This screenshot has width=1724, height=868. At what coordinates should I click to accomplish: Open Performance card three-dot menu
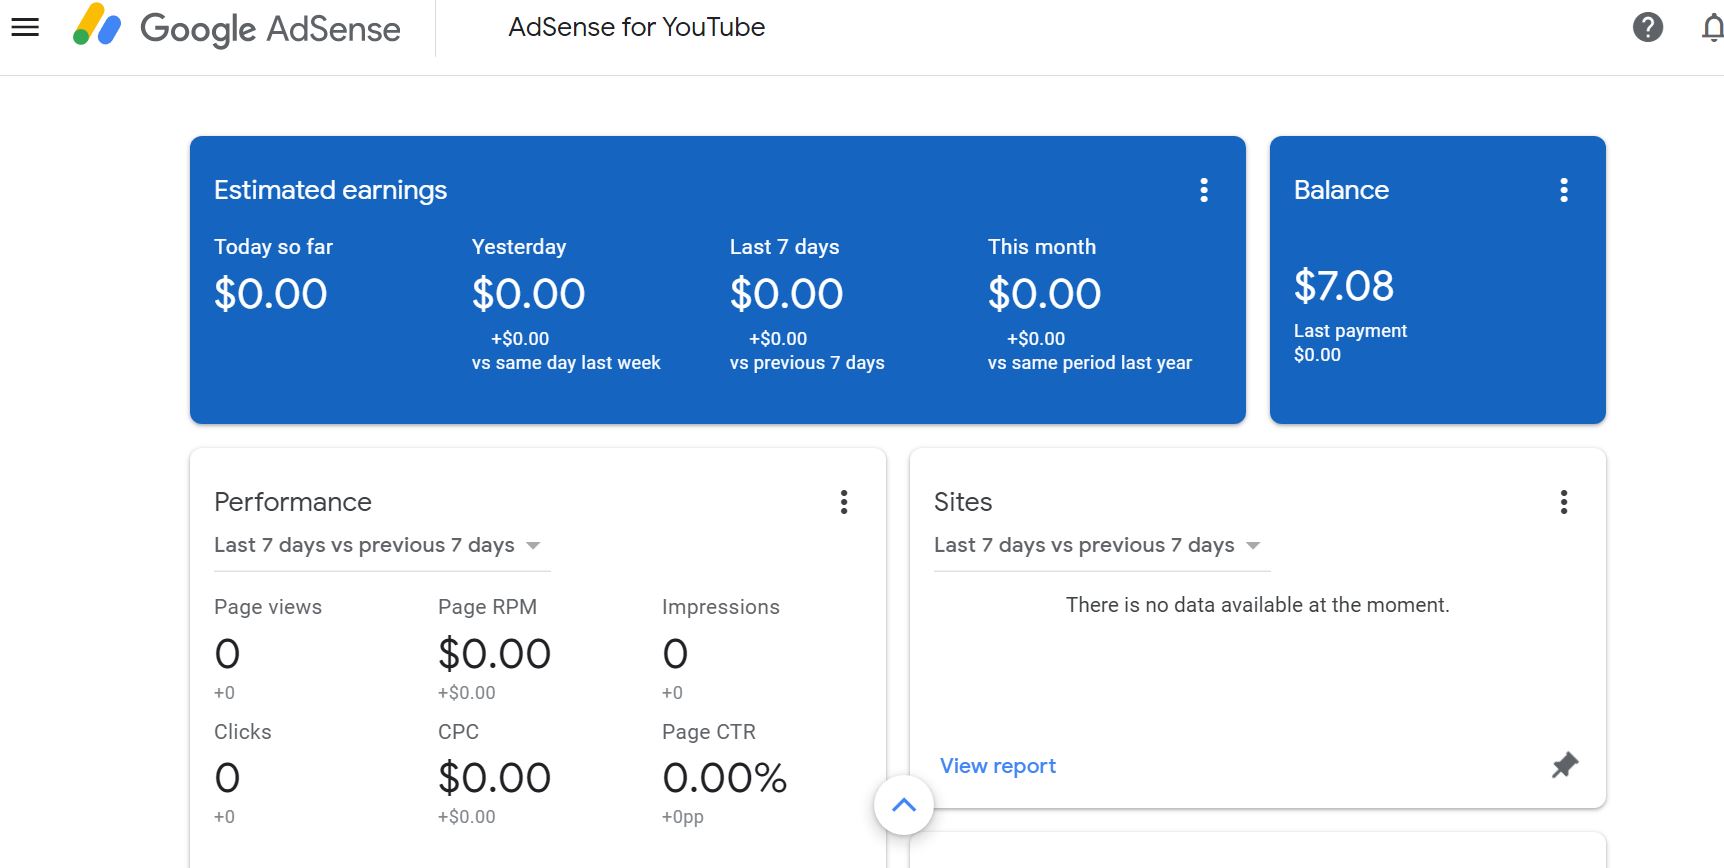(844, 502)
